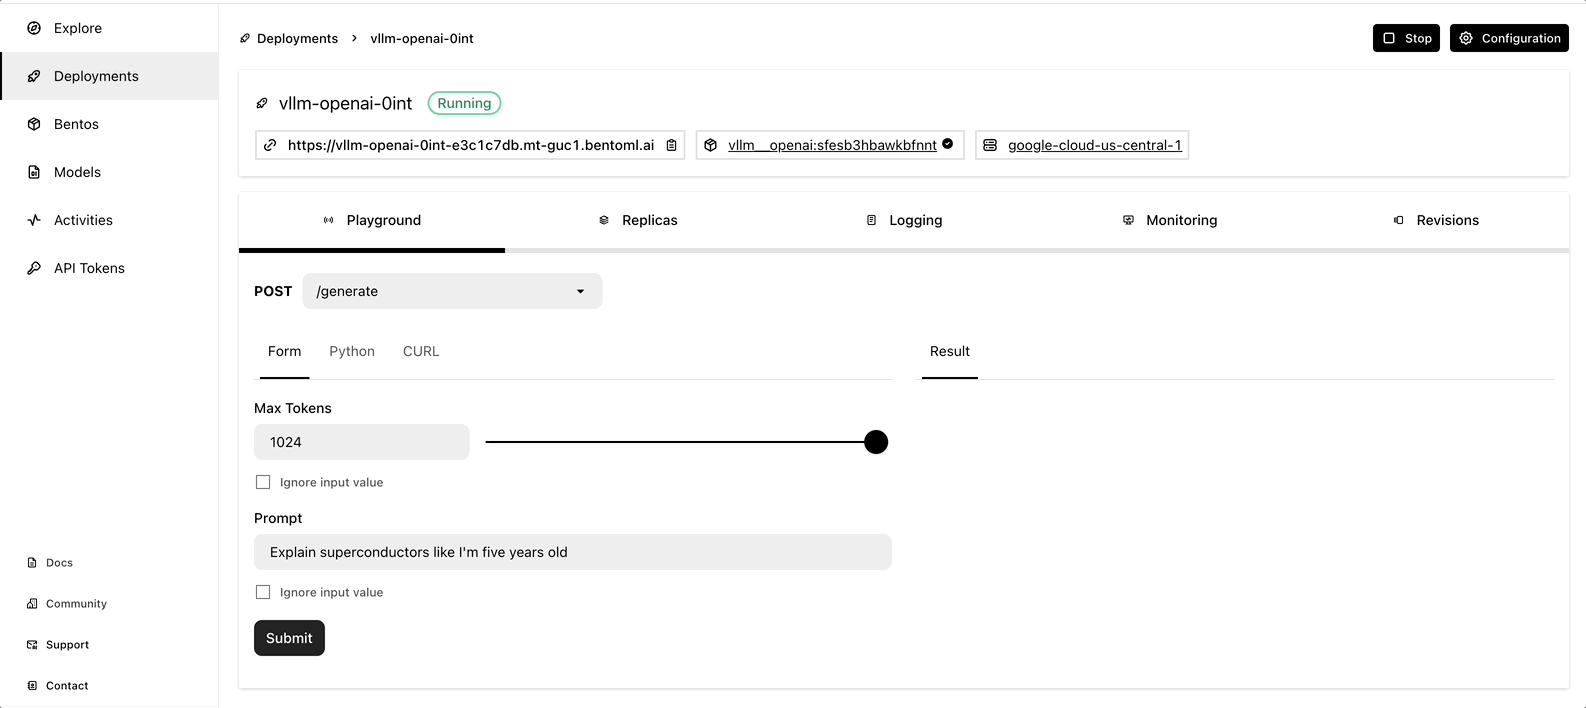The height and width of the screenshot is (708, 1586).
Task: Copy the deployment URL with clipboard icon
Action: [x=672, y=145]
